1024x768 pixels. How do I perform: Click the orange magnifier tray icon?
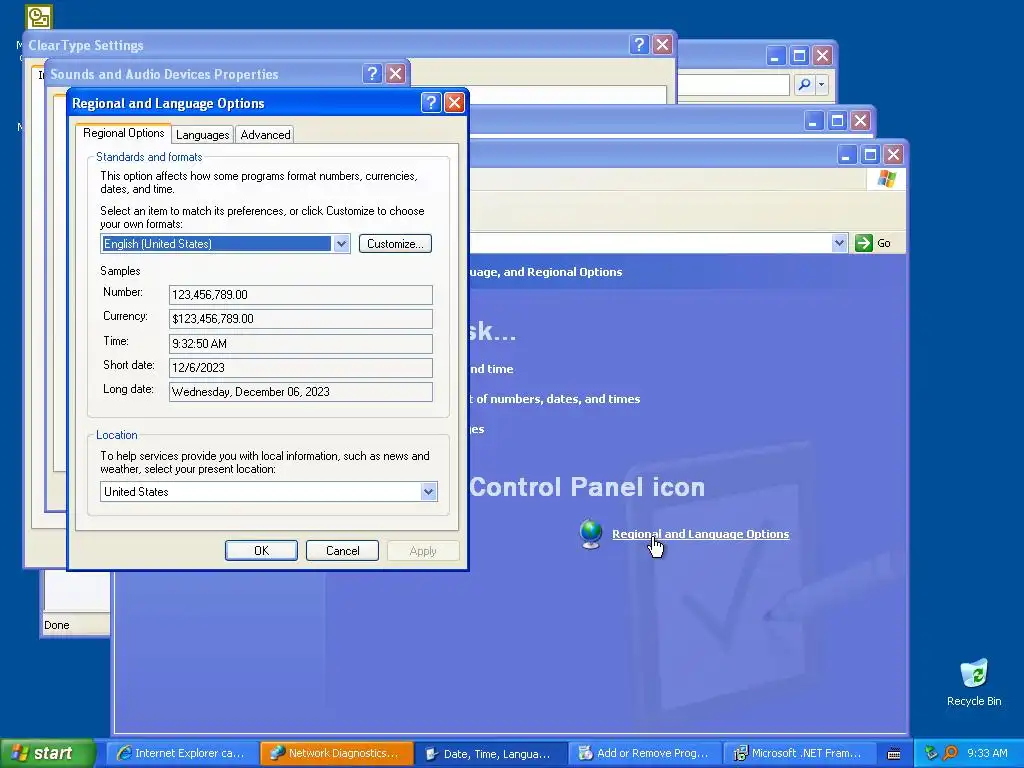tap(950, 753)
